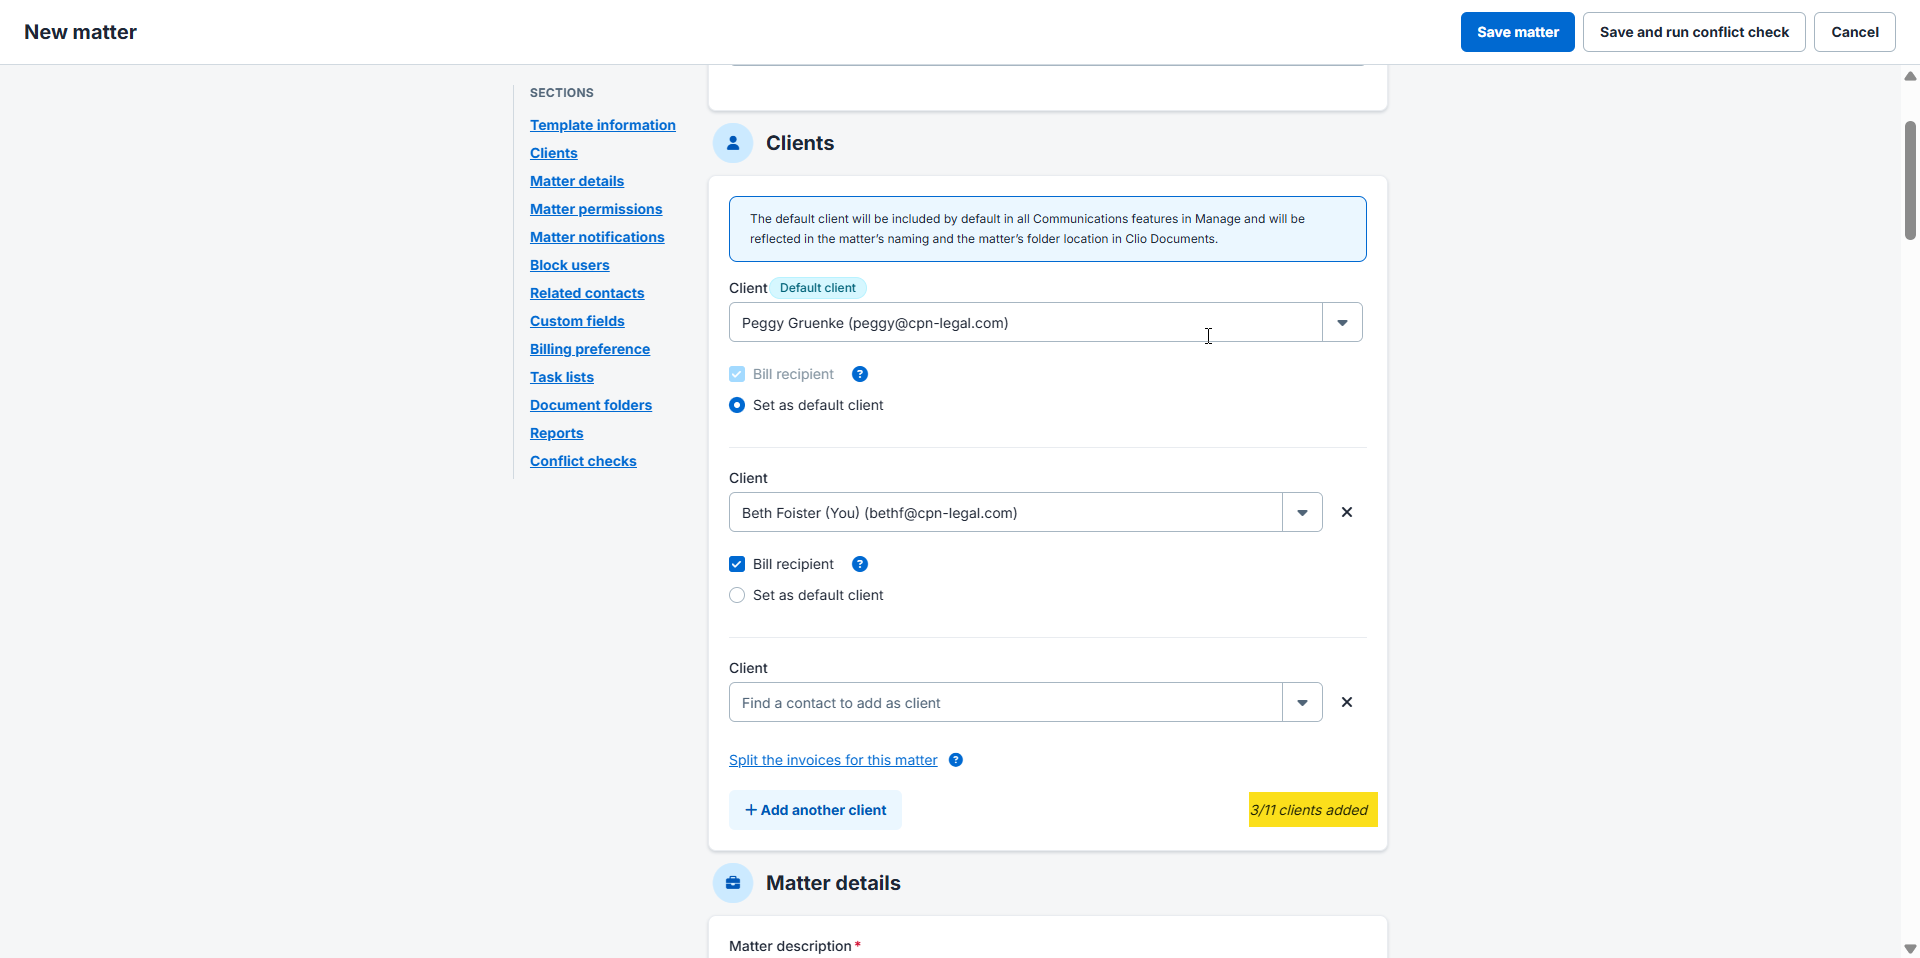This screenshot has width=1920, height=958.
Task: Click help icon beside first Bill recipient
Action: pos(860,374)
